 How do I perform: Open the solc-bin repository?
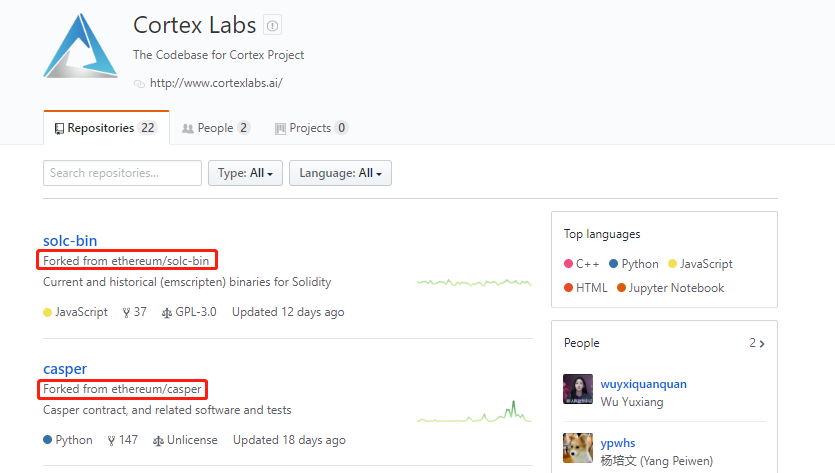click(x=70, y=241)
